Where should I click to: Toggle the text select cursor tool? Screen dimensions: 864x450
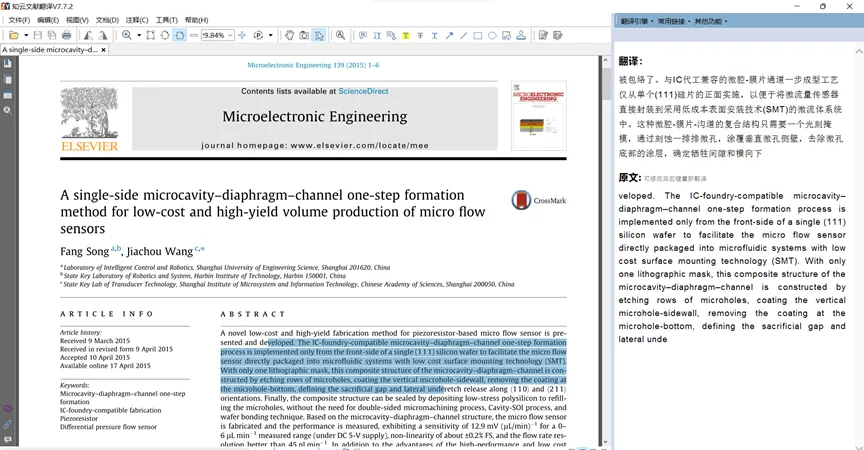[318, 35]
